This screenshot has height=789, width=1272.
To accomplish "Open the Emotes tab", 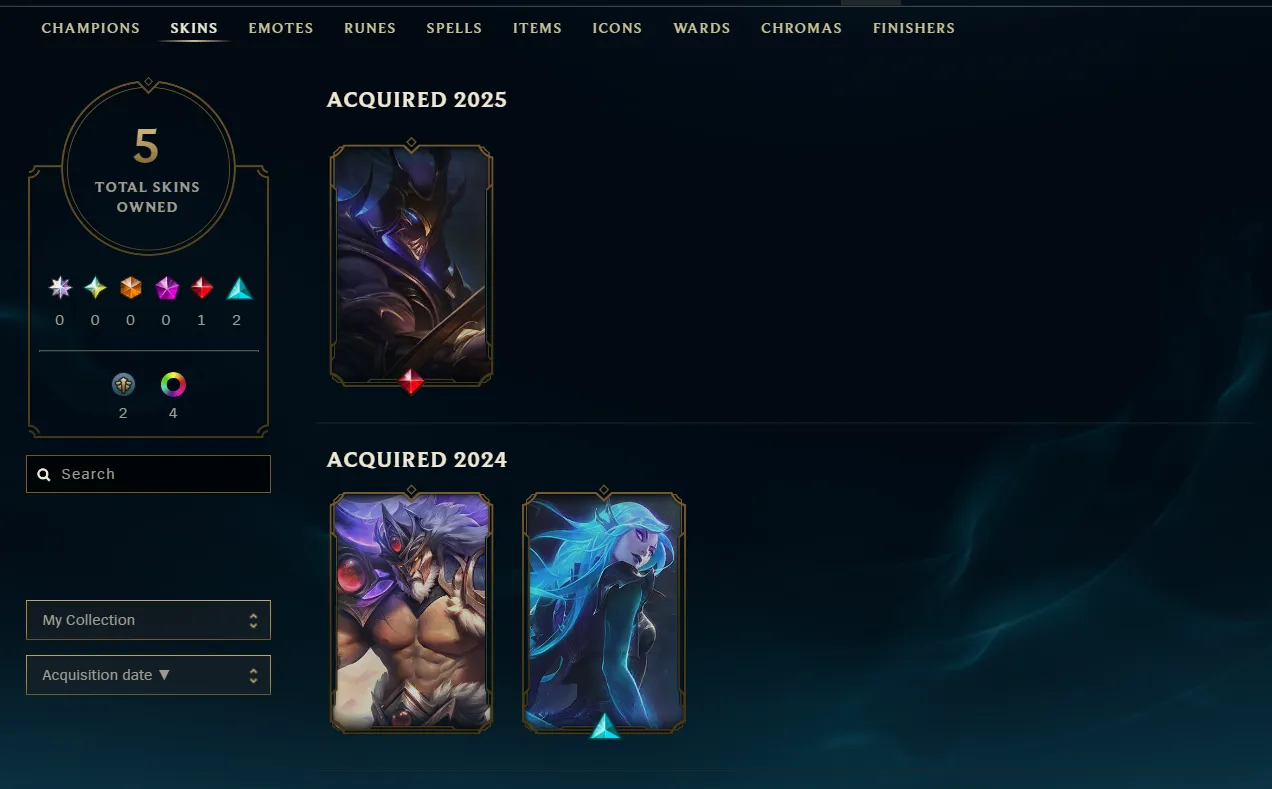I will (x=281, y=28).
